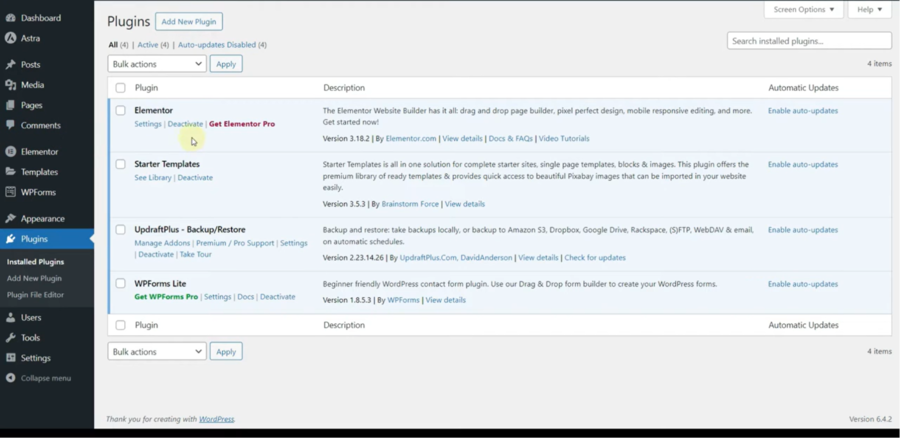Click Get WPForms Pro link
The image size is (900, 438).
click(166, 297)
